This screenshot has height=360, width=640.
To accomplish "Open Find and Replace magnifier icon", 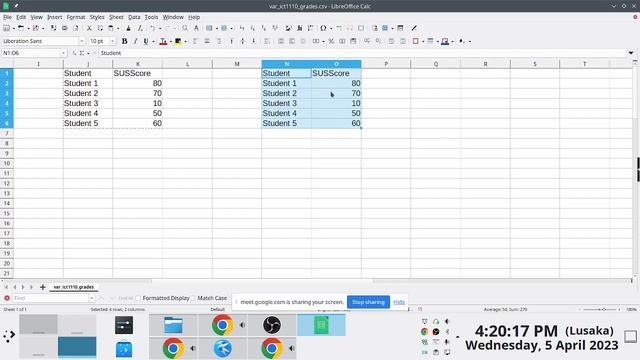I will pyautogui.click(x=185, y=28).
